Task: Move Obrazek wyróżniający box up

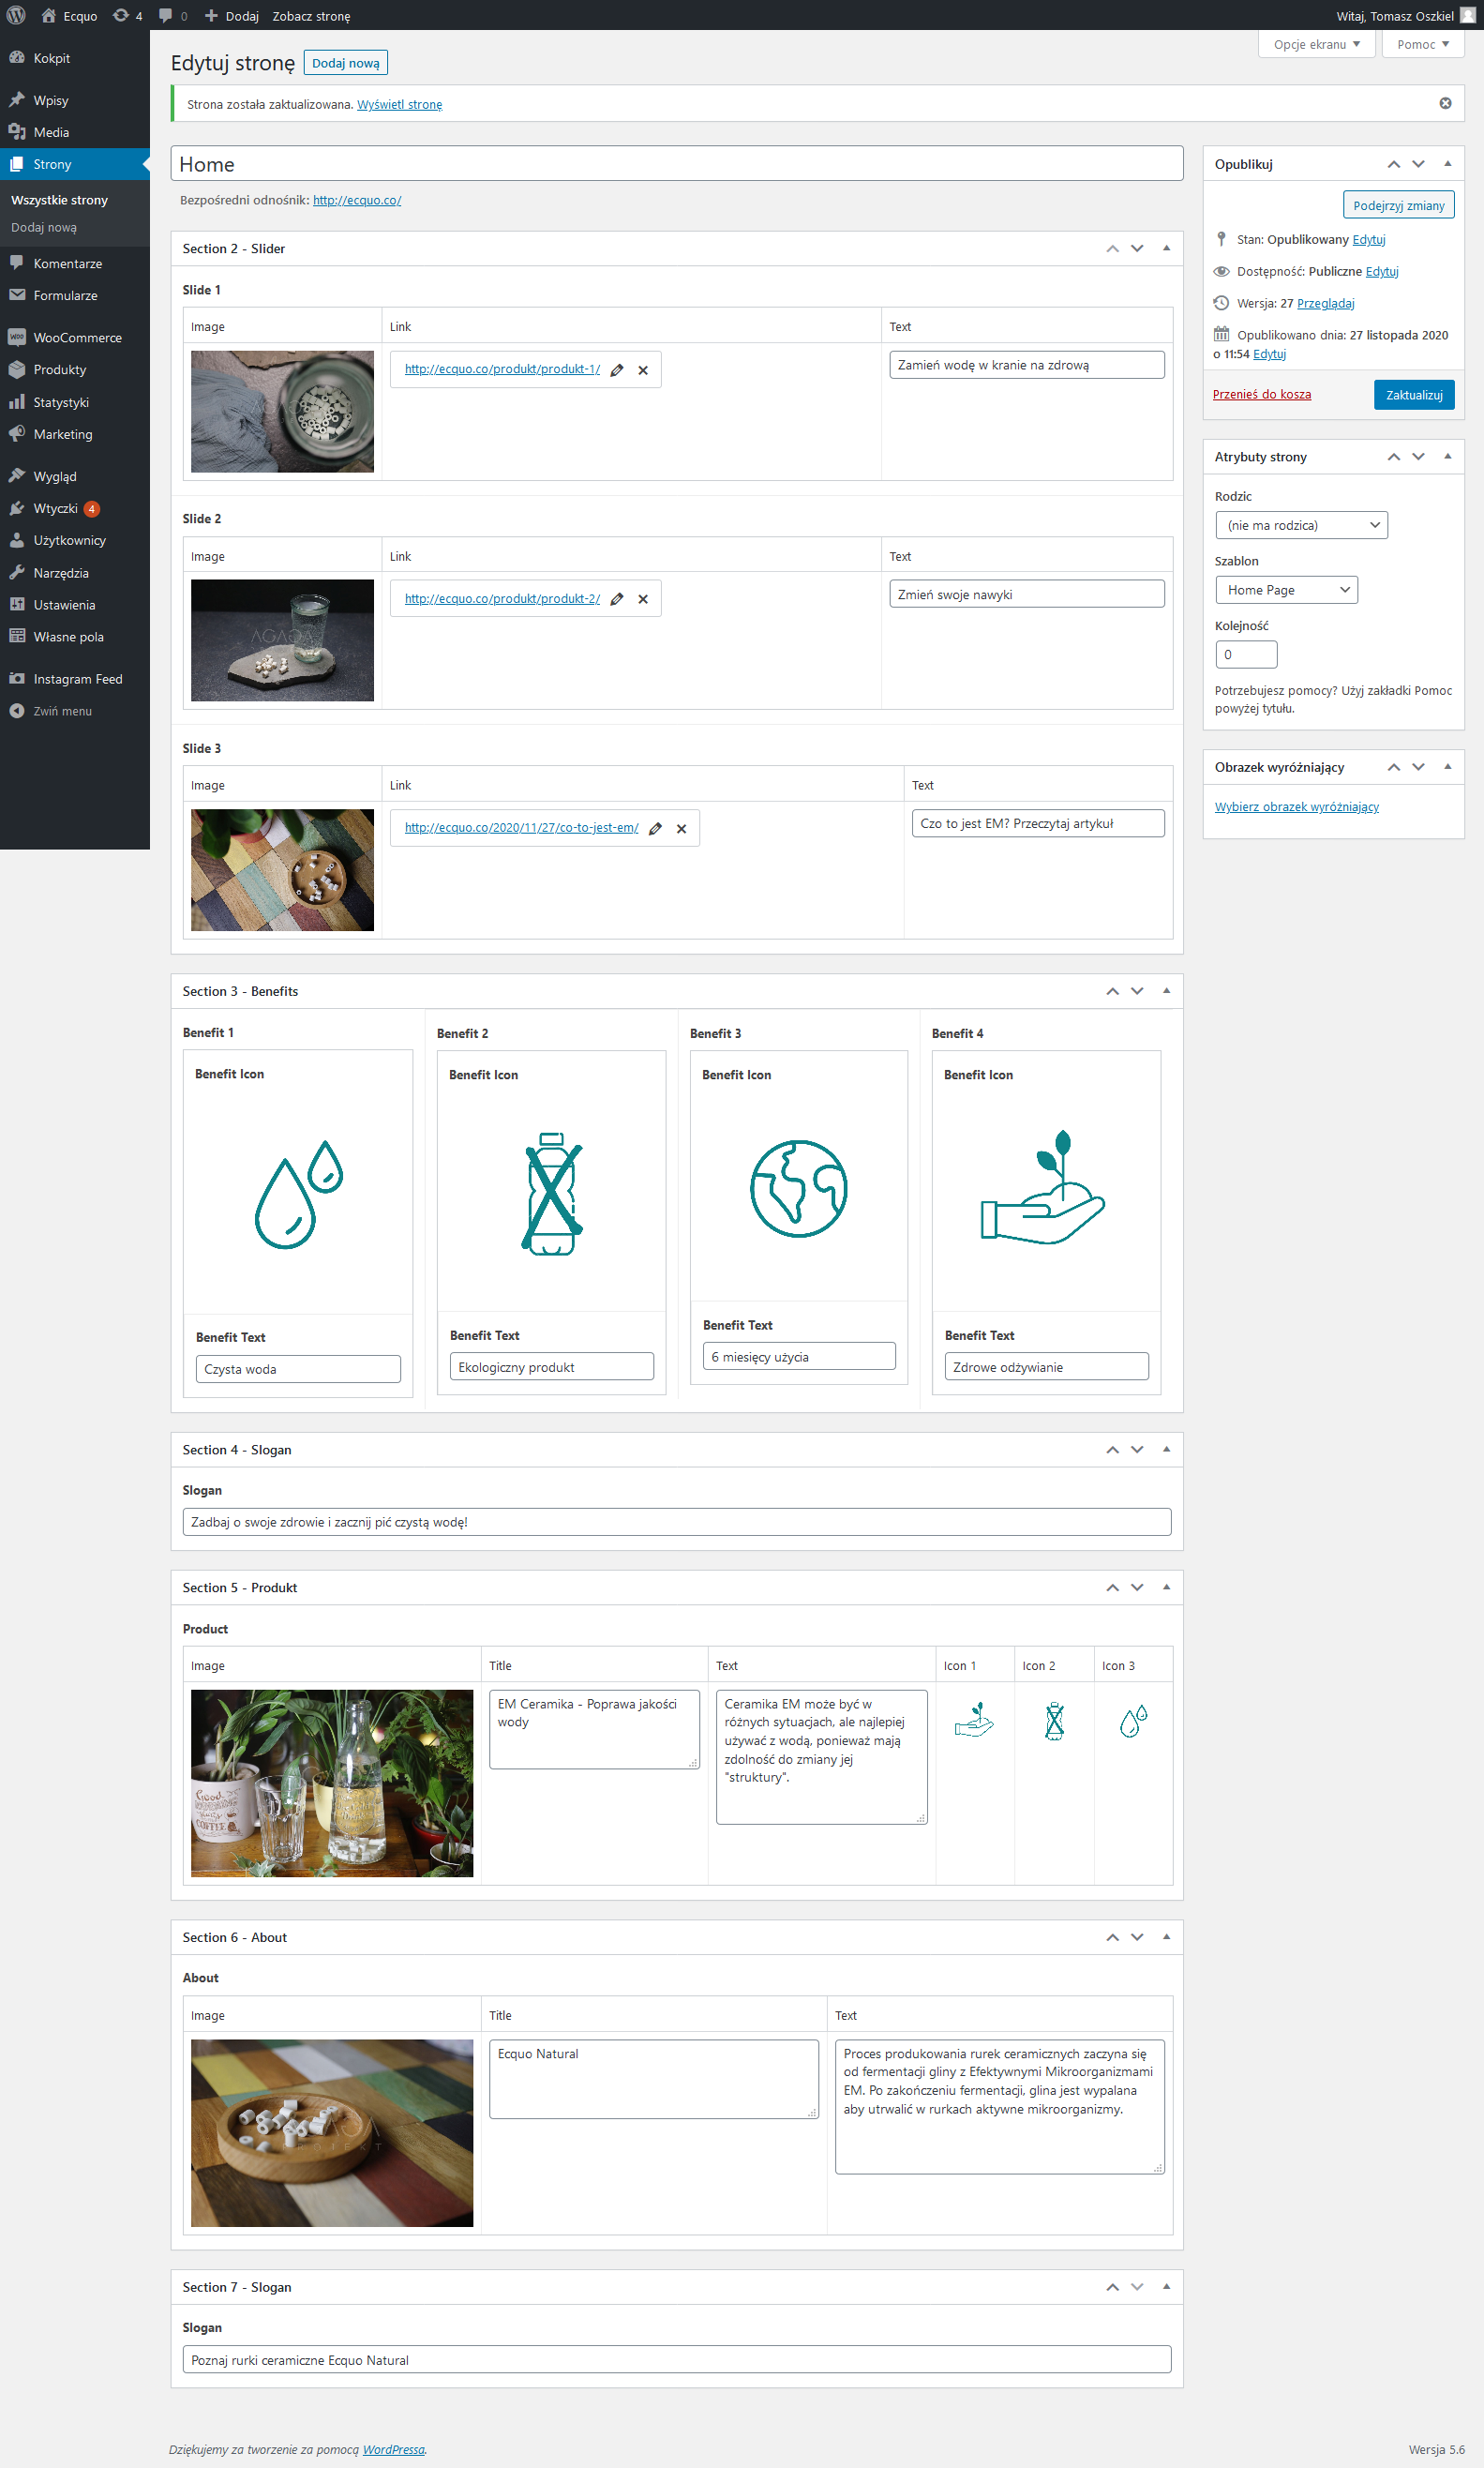Action: 1393,767
